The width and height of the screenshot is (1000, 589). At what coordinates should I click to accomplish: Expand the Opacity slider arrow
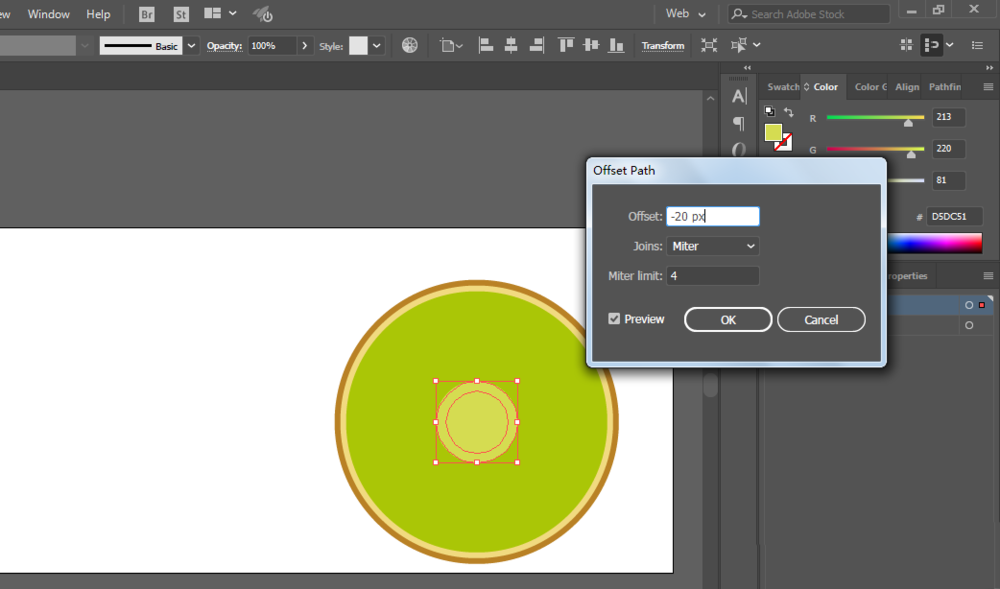click(305, 46)
